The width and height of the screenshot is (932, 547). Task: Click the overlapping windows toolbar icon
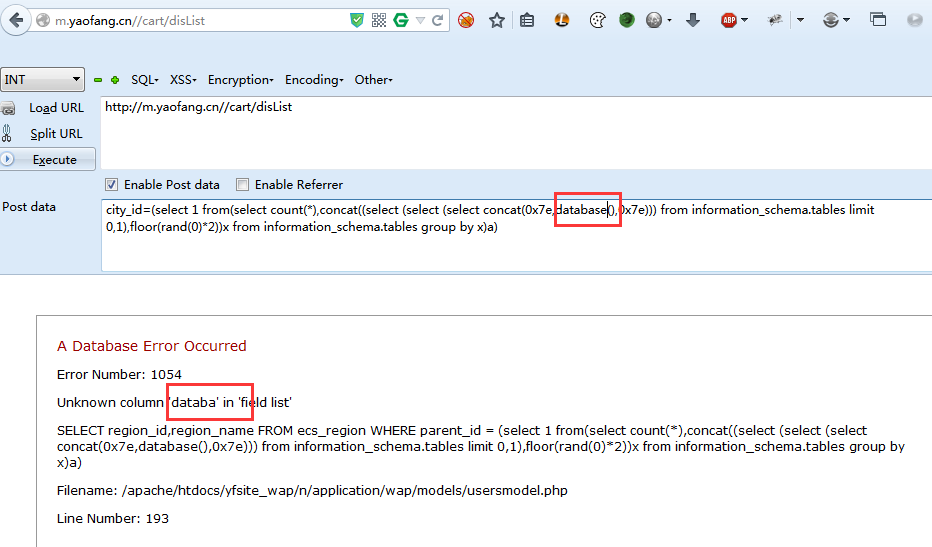(x=878, y=20)
